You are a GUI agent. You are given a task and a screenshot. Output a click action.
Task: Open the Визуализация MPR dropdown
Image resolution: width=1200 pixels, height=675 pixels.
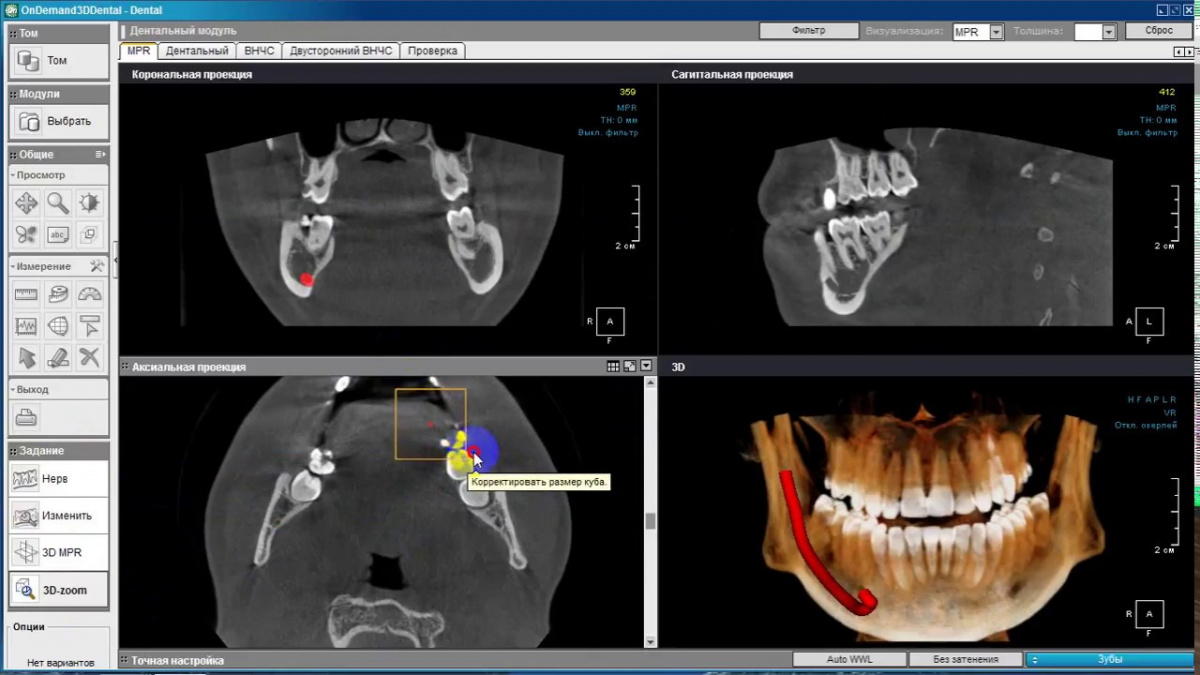point(996,32)
